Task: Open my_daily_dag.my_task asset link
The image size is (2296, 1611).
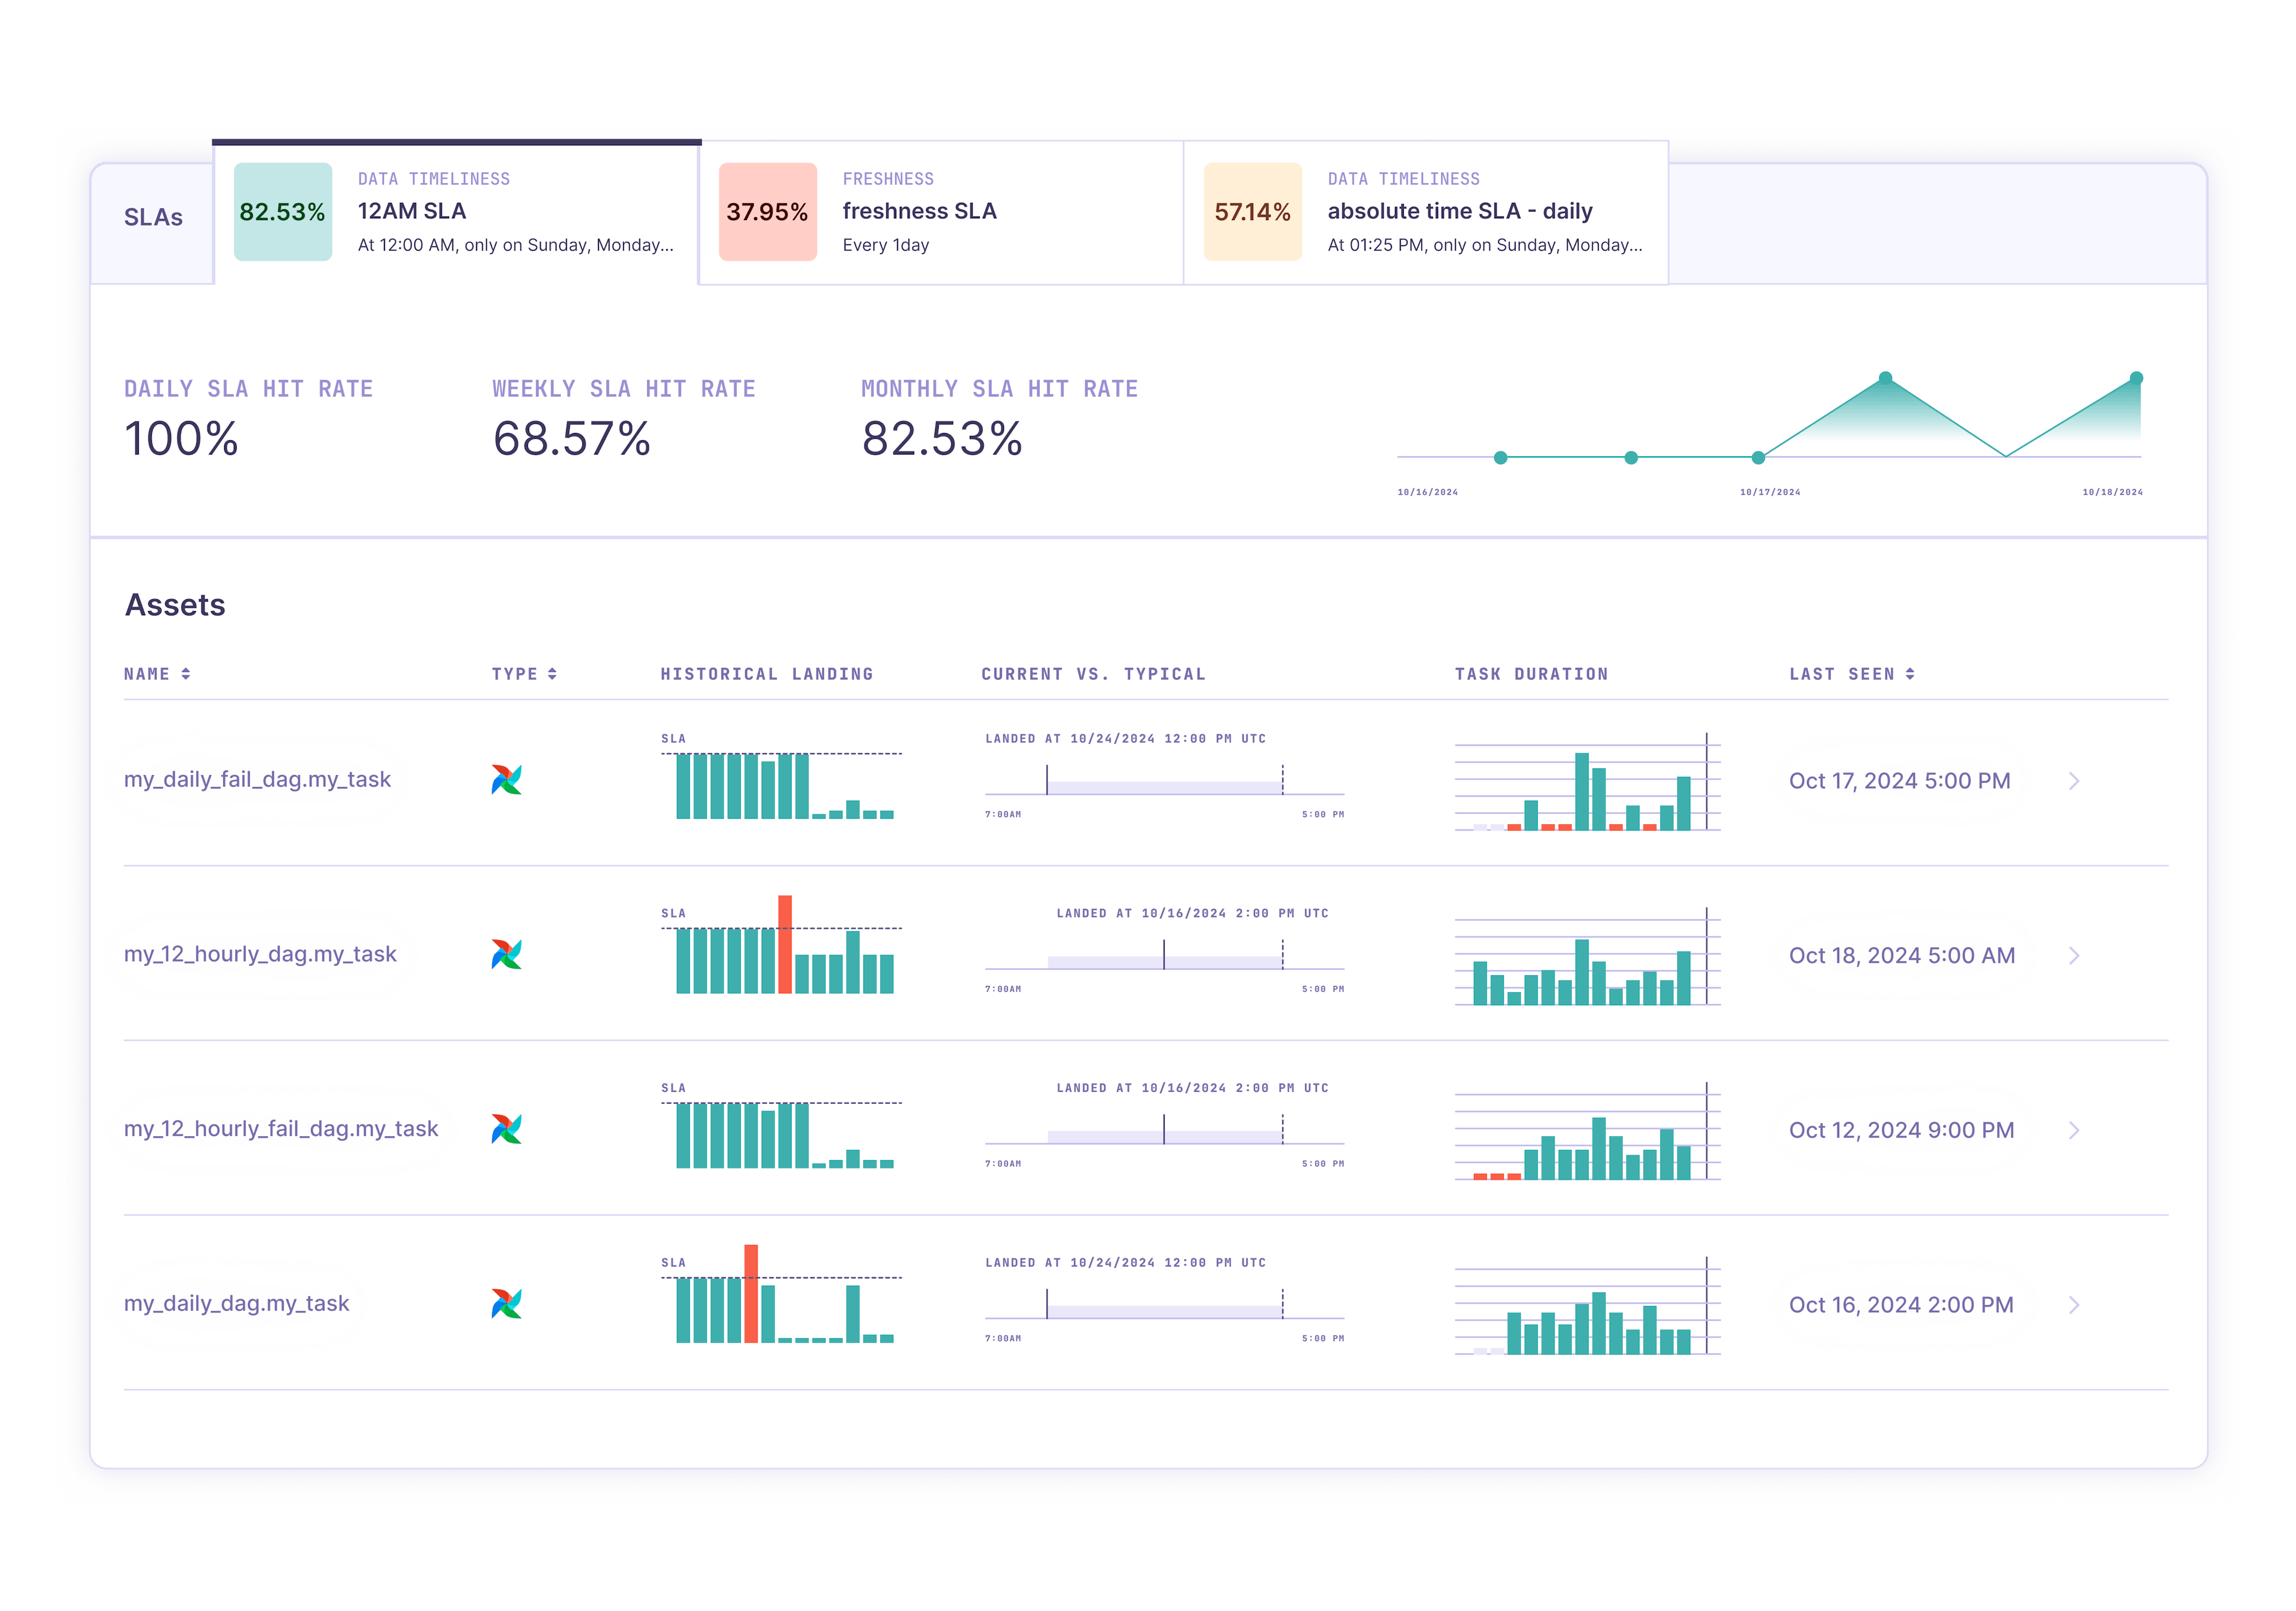Action: tap(236, 1304)
